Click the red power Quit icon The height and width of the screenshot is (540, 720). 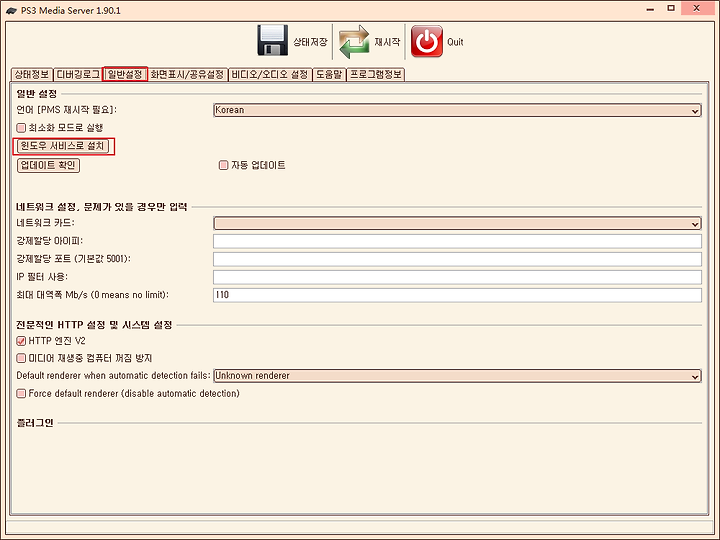(x=427, y=41)
